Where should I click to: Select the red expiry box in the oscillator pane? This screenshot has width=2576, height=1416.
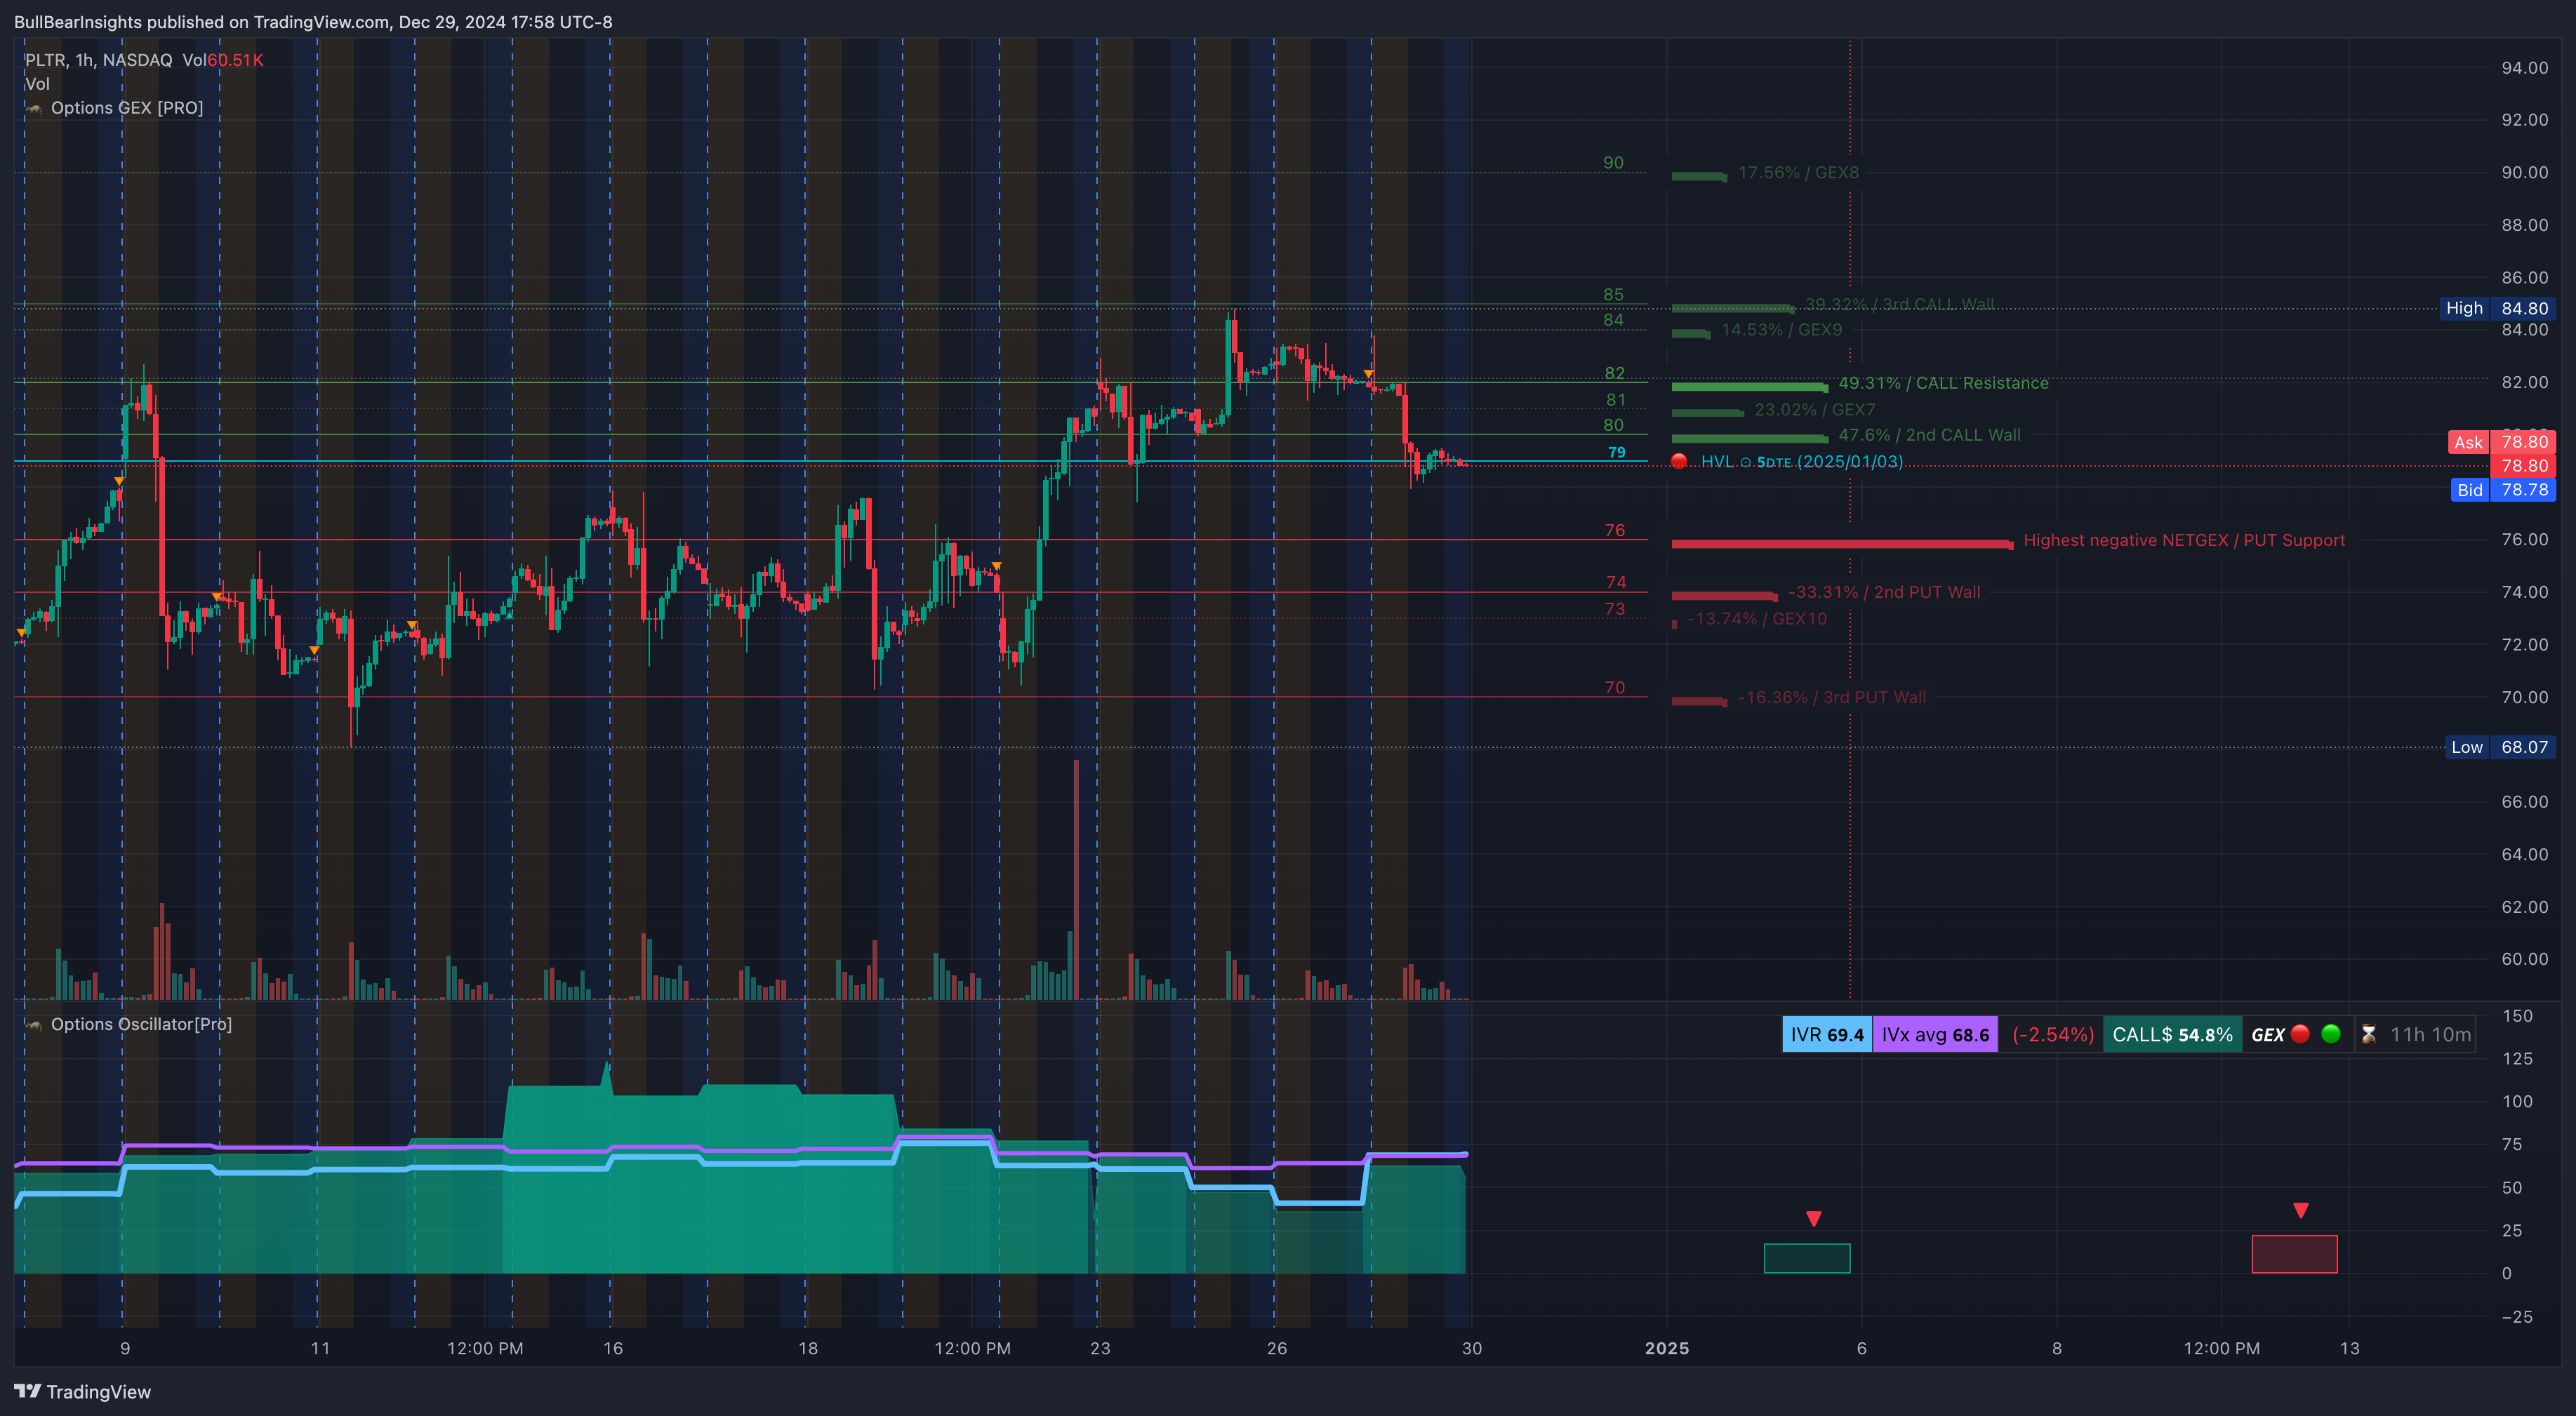[2294, 1254]
